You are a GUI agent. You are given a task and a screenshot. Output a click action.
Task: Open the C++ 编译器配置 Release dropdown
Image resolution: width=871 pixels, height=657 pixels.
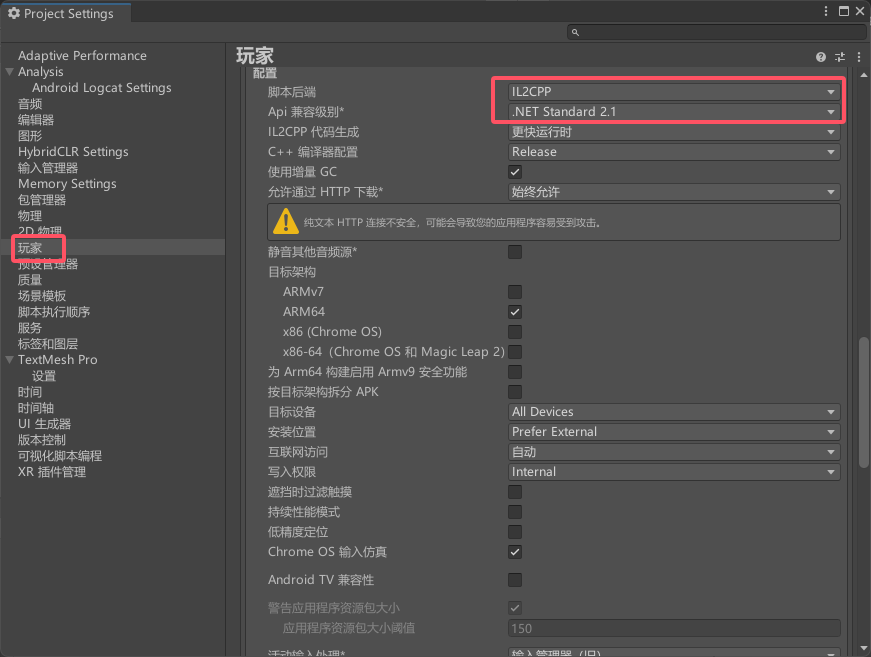point(673,152)
